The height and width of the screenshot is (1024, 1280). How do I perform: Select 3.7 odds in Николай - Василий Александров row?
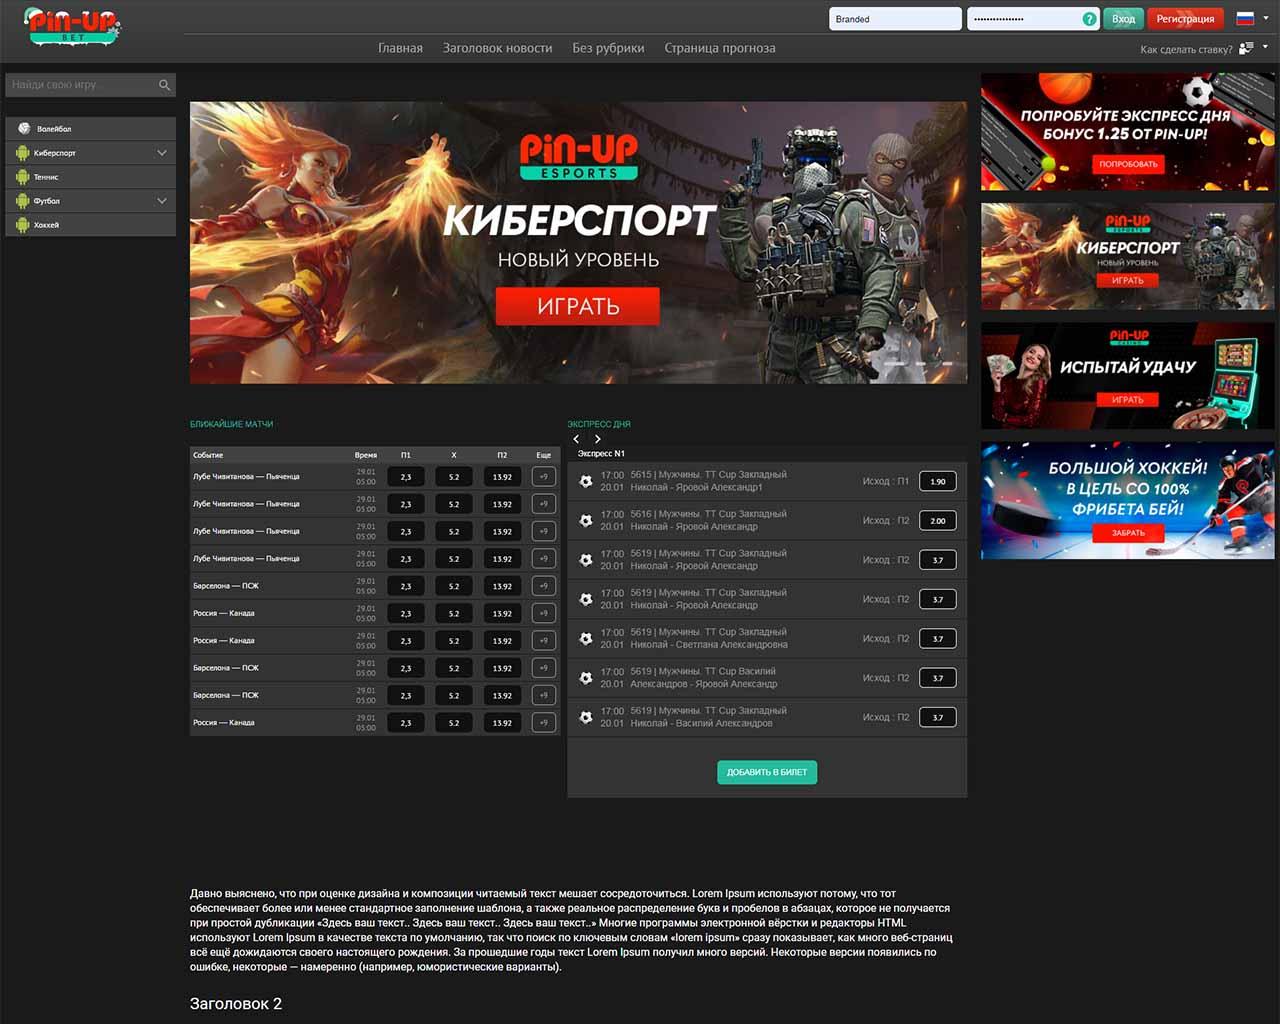pos(937,717)
